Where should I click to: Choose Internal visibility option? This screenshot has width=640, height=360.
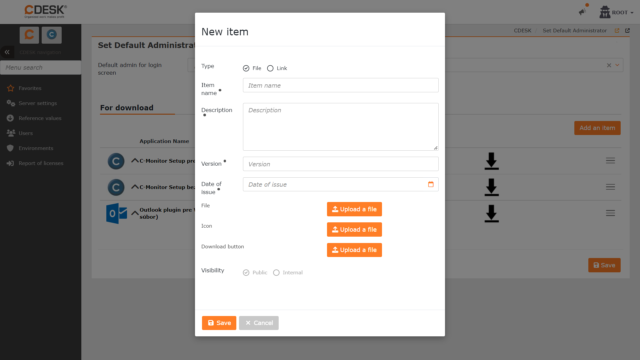tap(276, 272)
